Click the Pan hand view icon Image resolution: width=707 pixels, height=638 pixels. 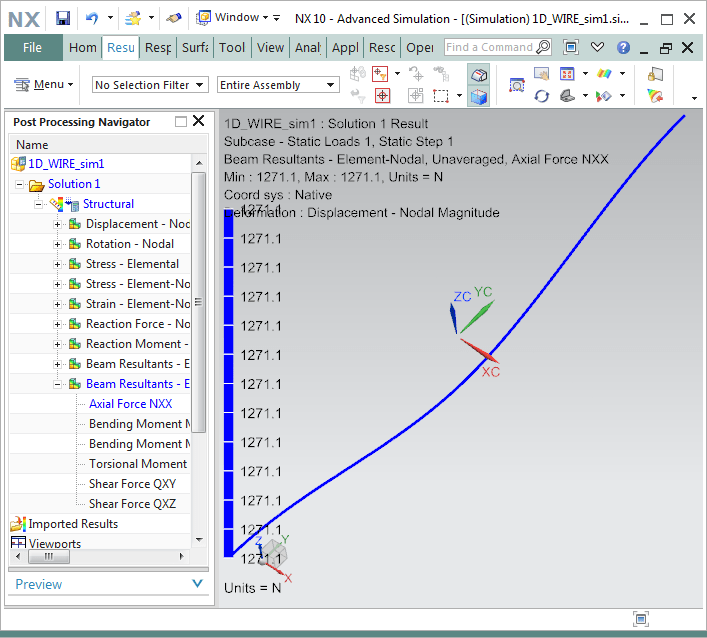(541, 73)
